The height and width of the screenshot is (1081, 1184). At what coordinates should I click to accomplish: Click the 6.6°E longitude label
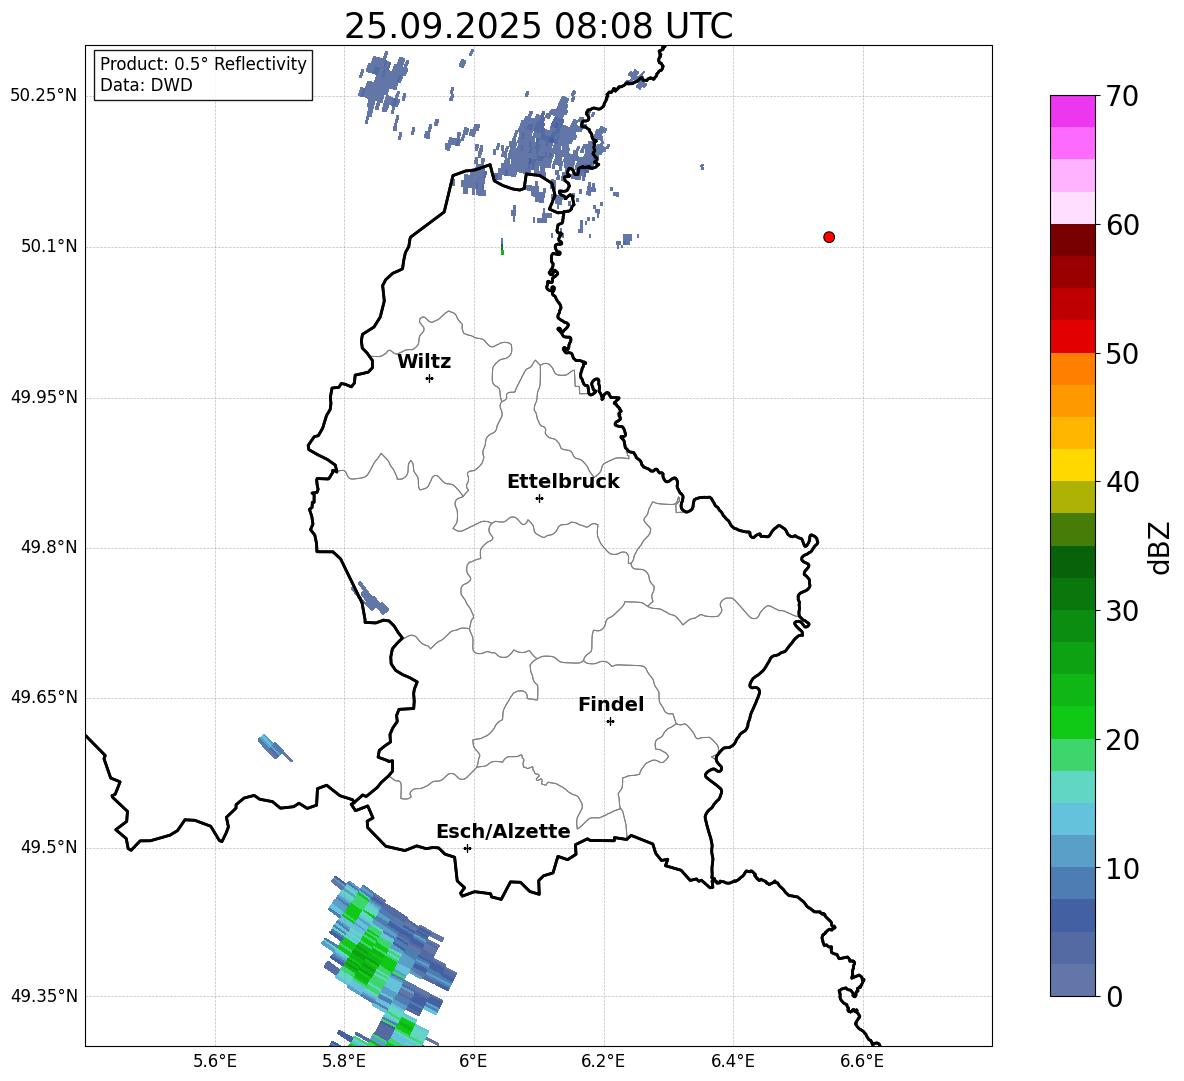(x=862, y=1061)
